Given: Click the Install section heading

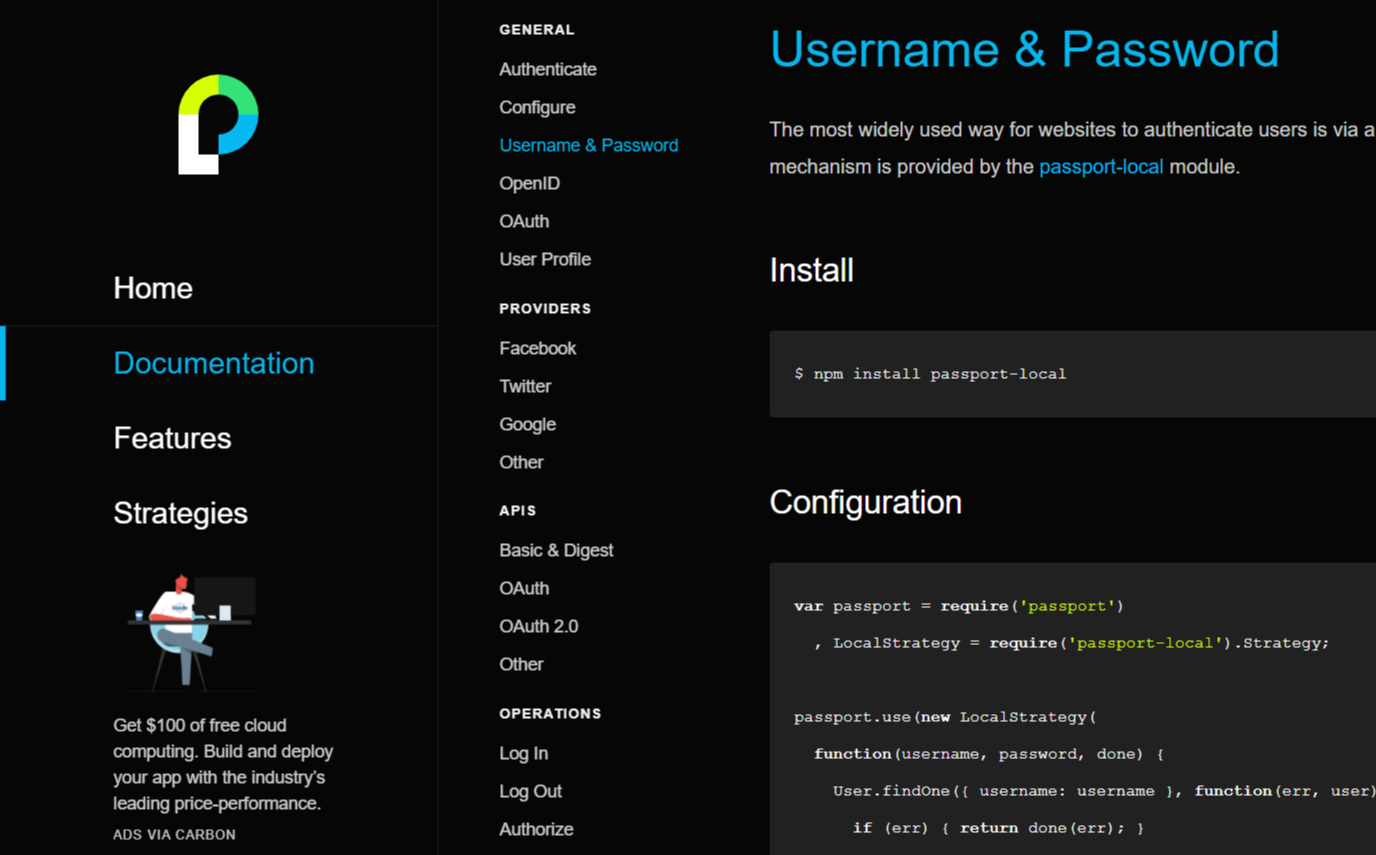Looking at the screenshot, I should tap(811, 270).
